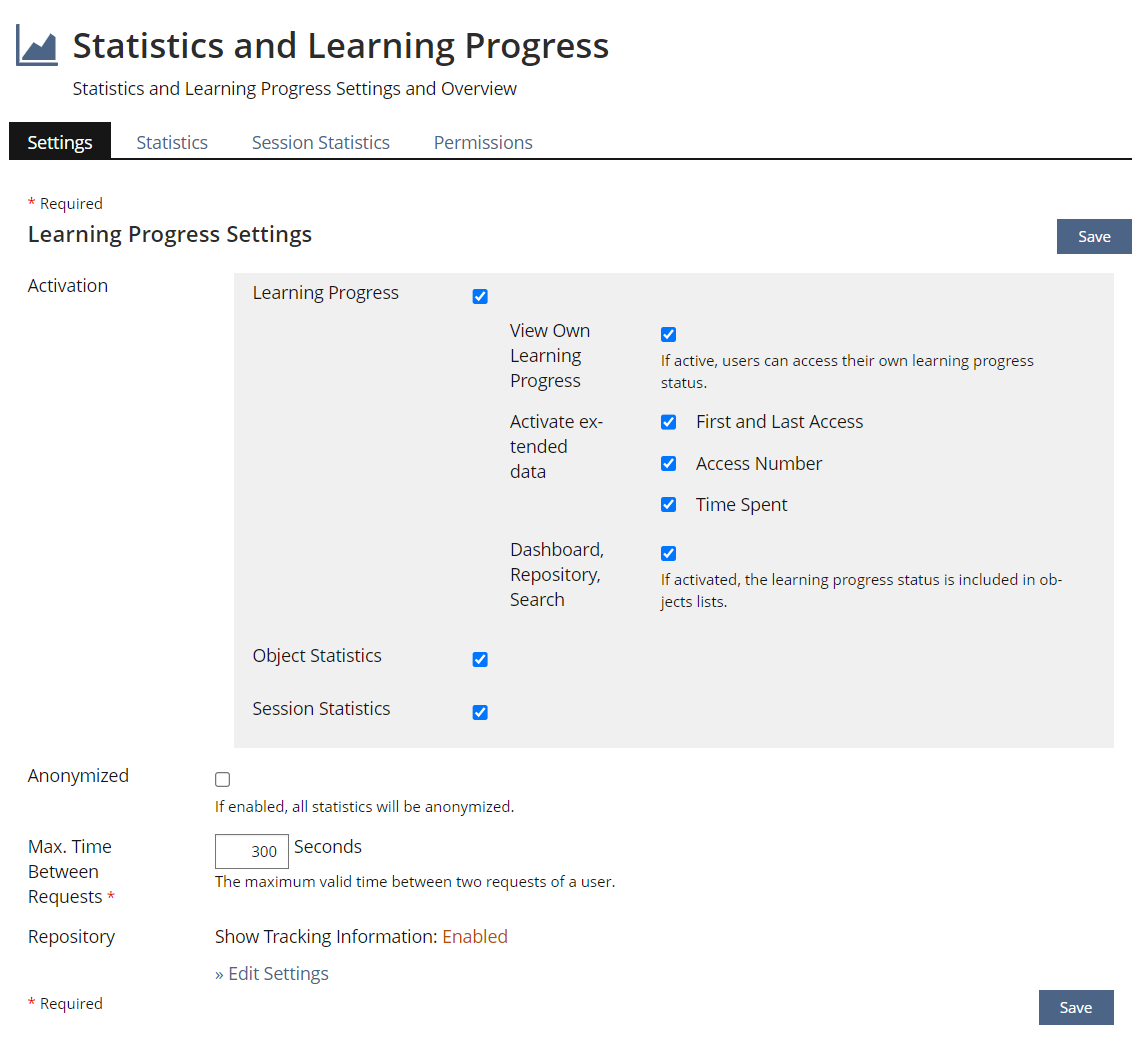Disable the Time Spent checkbox
Viewport: 1139px width, 1043px height.
click(x=669, y=505)
